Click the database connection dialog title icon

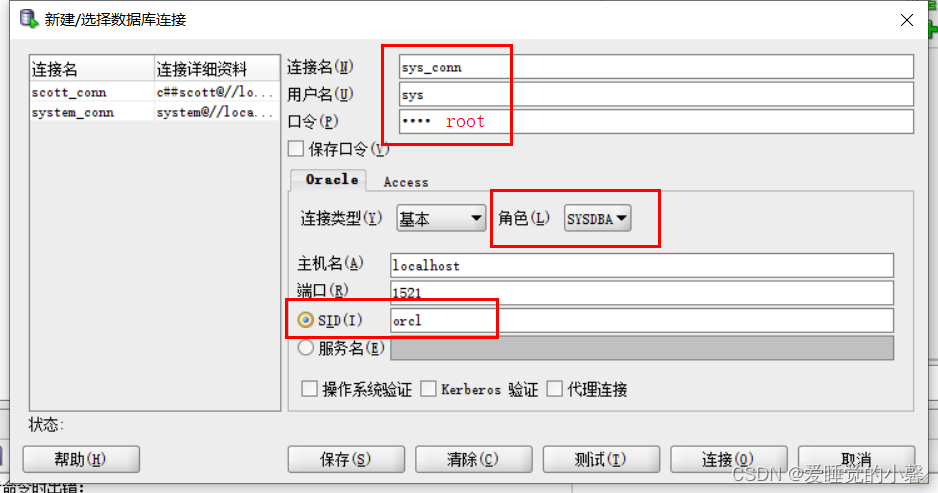pyautogui.click(x=29, y=19)
